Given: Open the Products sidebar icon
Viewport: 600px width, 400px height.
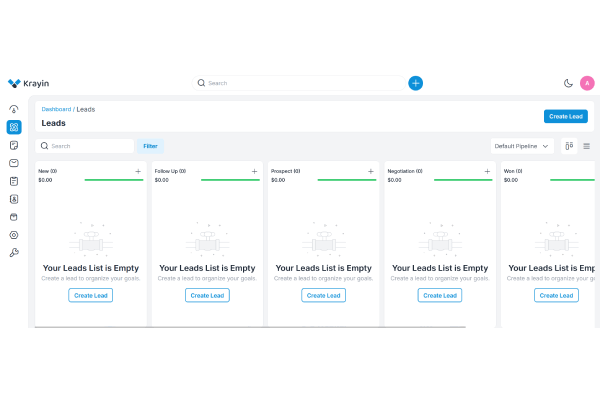Looking at the screenshot, I should pyautogui.click(x=14, y=217).
